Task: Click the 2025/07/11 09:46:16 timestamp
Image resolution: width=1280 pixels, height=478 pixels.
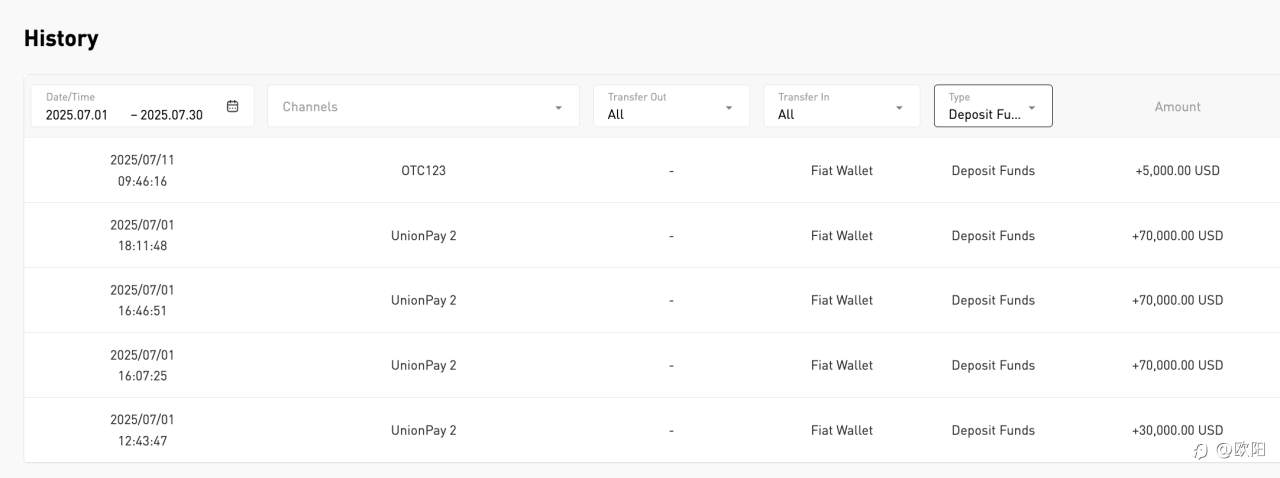Action: tap(142, 171)
